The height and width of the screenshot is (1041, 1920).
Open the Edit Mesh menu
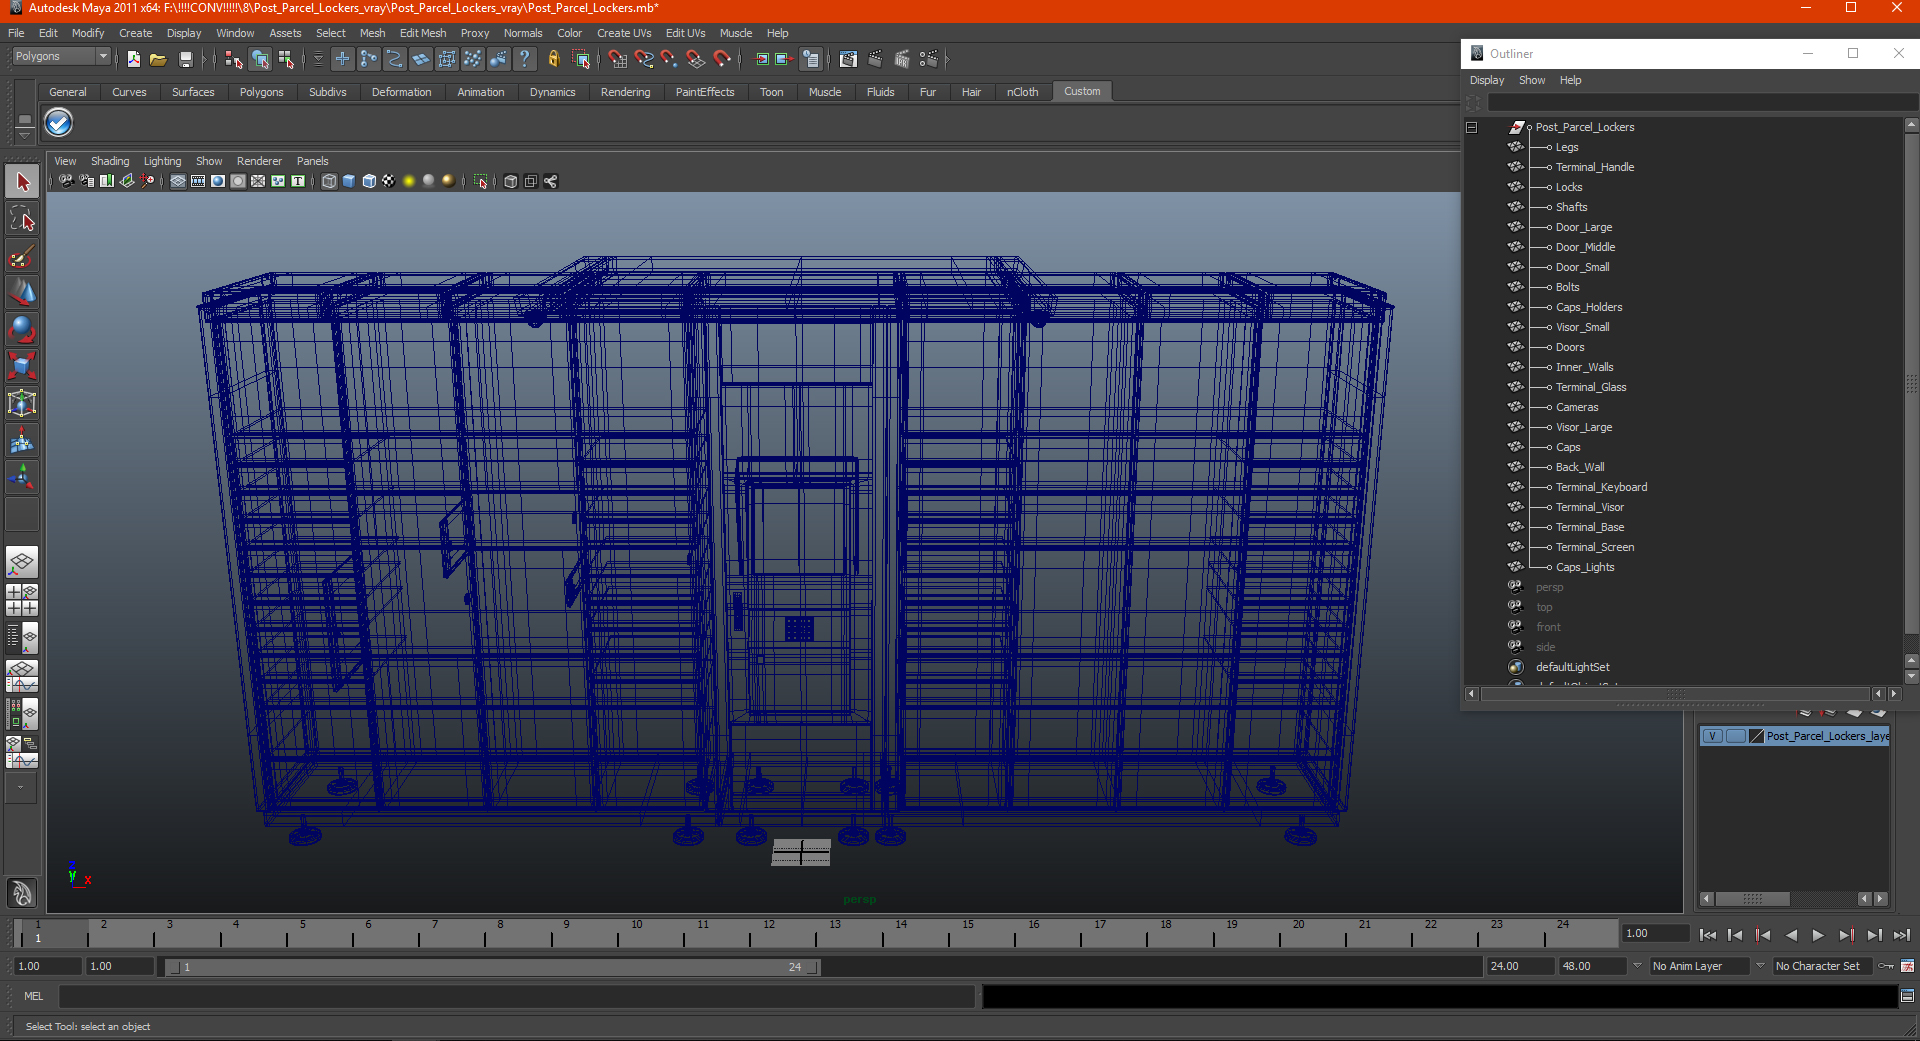(423, 33)
